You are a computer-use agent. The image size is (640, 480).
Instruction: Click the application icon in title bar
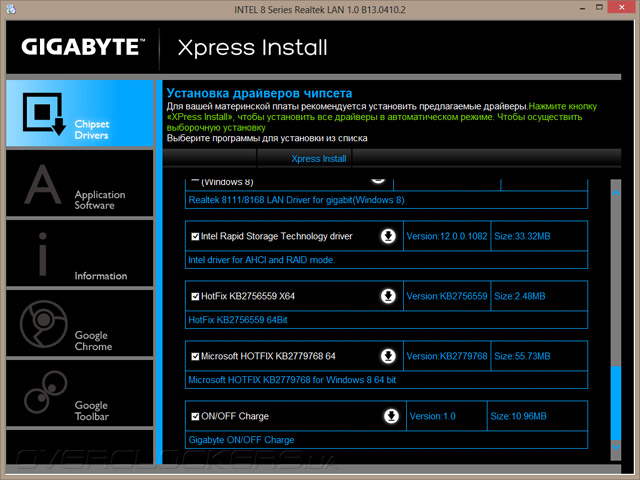click(11, 9)
